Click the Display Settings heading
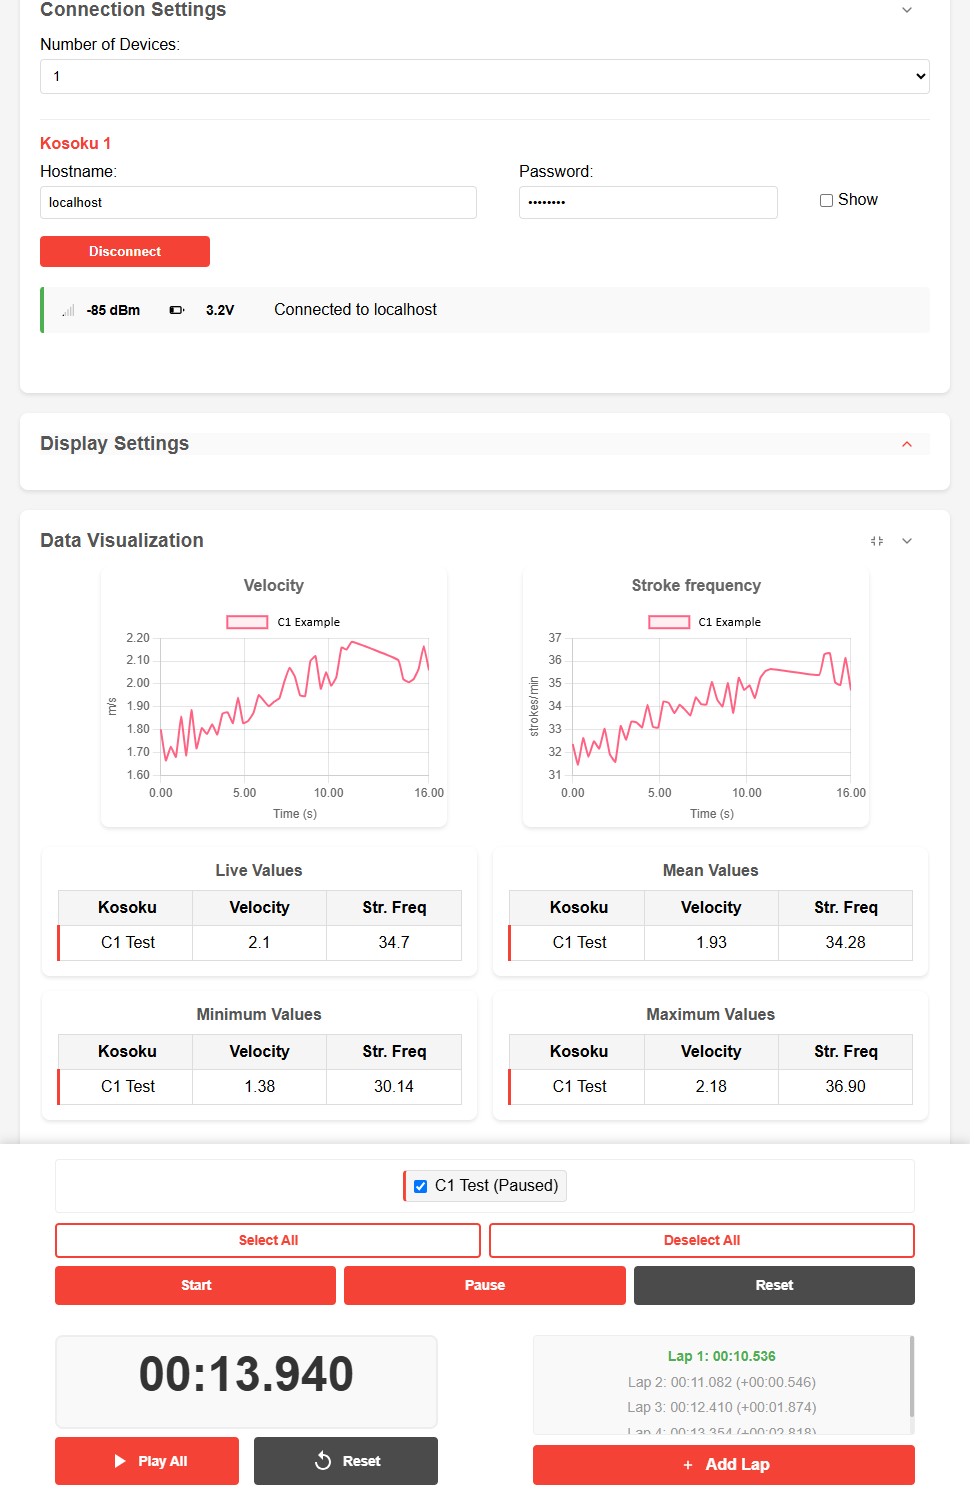Image resolution: width=970 pixels, height=1500 pixels. click(x=114, y=443)
